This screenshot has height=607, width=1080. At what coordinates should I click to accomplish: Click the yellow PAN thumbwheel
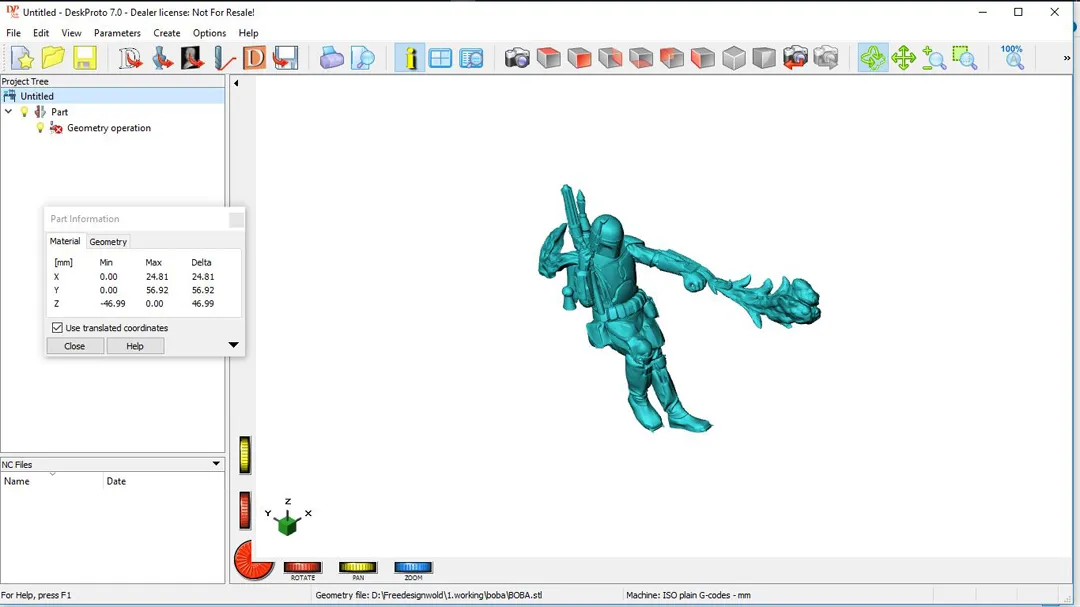[357, 567]
